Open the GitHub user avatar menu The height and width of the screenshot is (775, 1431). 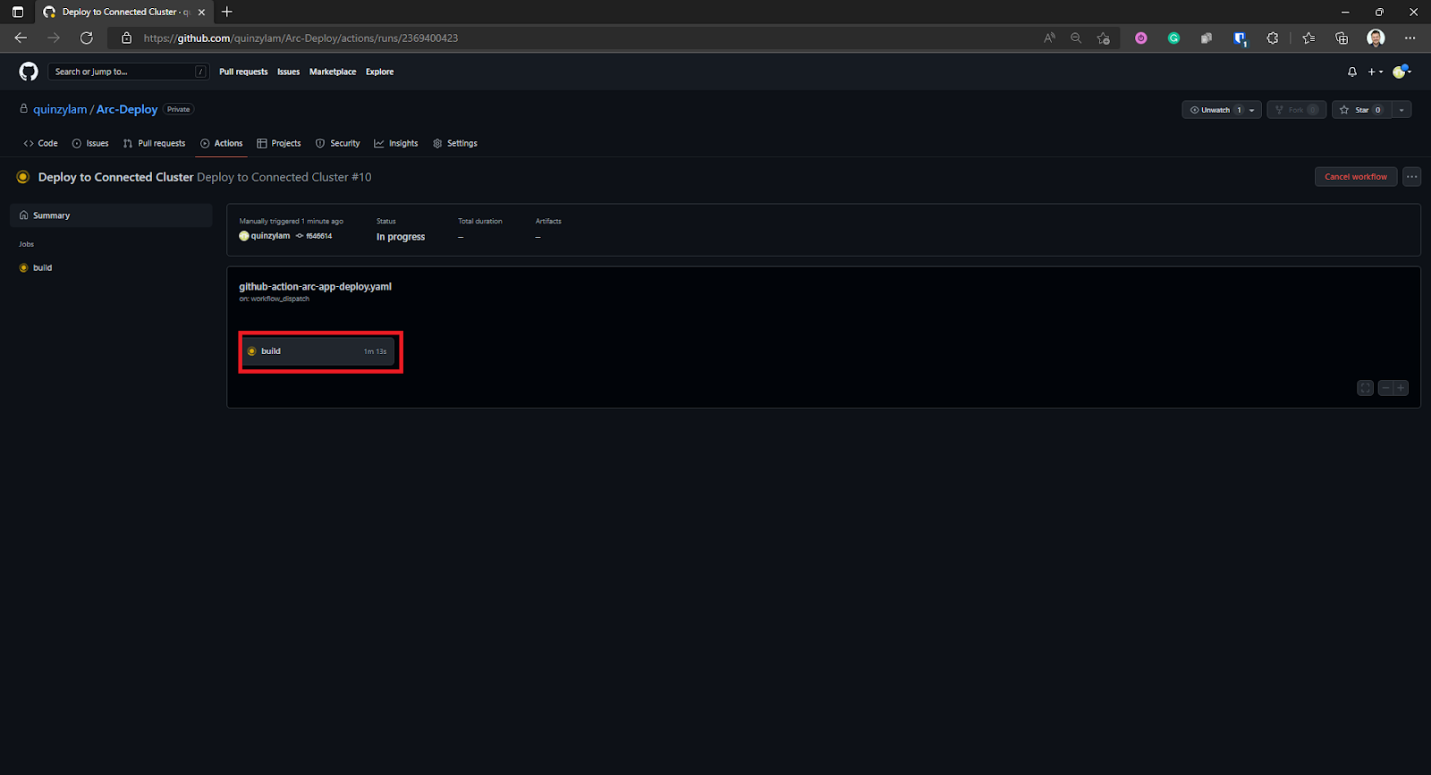1401,72
